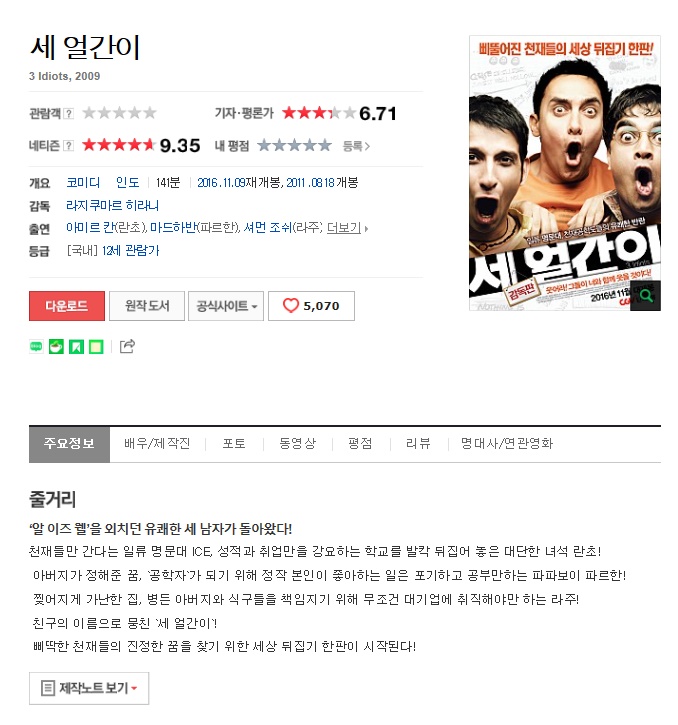The image size is (678, 725).
Task: Click the help icon next to 네티즌
Action: click(x=68, y=146)
